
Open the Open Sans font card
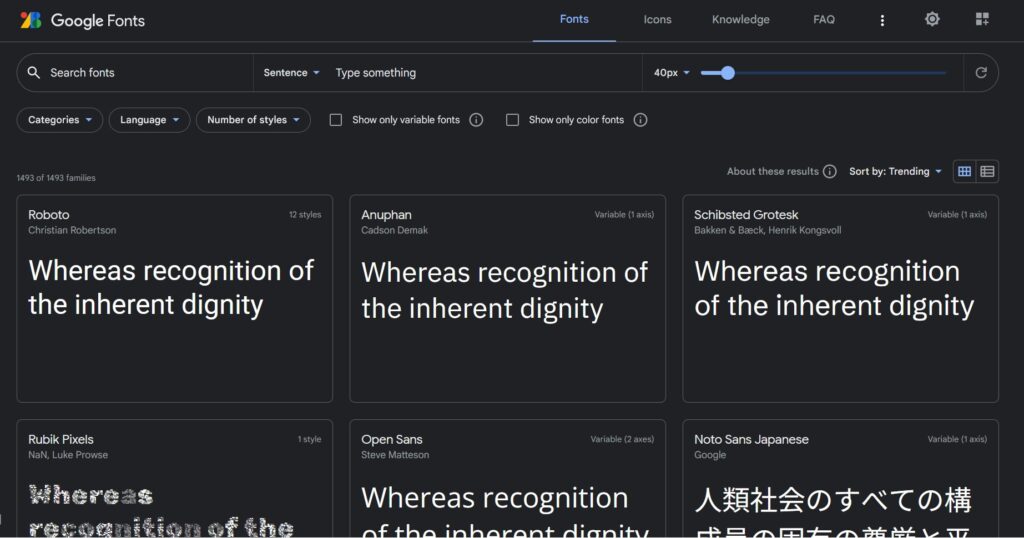[x=507, y=479]
